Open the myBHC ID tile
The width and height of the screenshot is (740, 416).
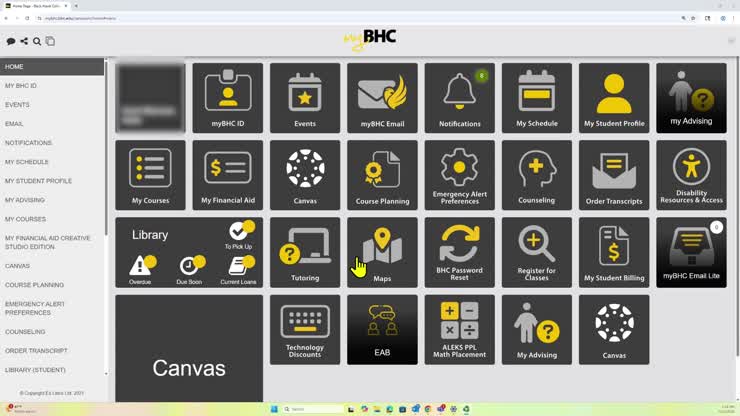click(227, 98)
